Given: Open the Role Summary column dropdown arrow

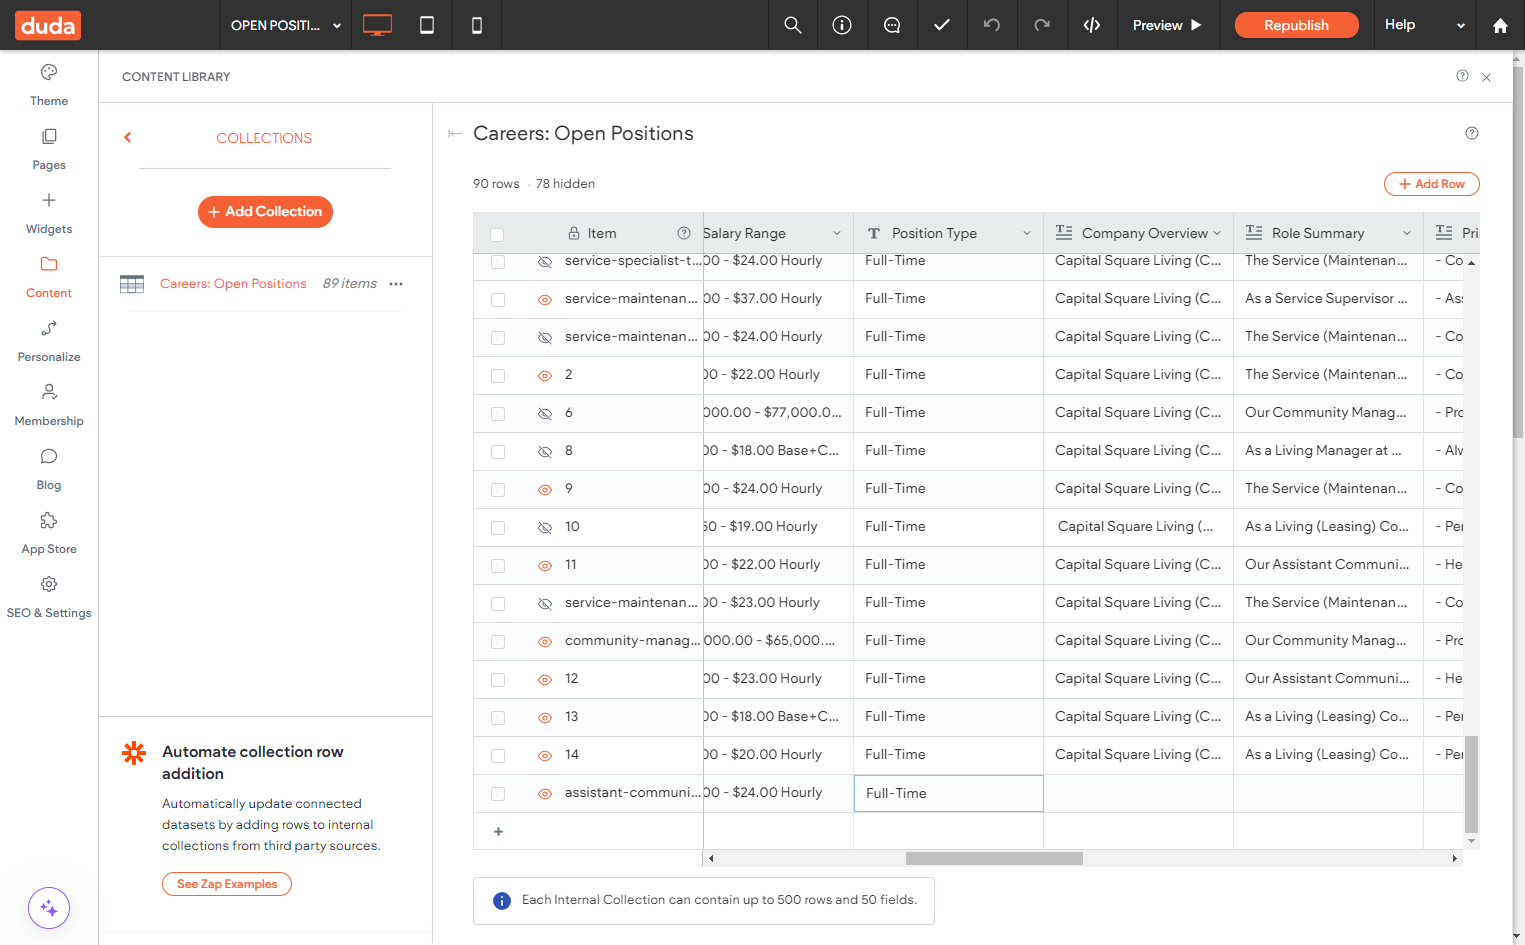Looking at the screenshot, I should pos(1407,233).
